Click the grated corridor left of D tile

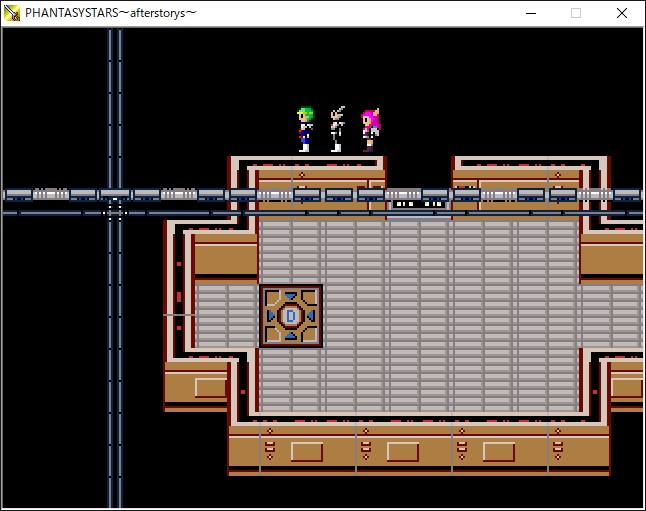point(226,316)
